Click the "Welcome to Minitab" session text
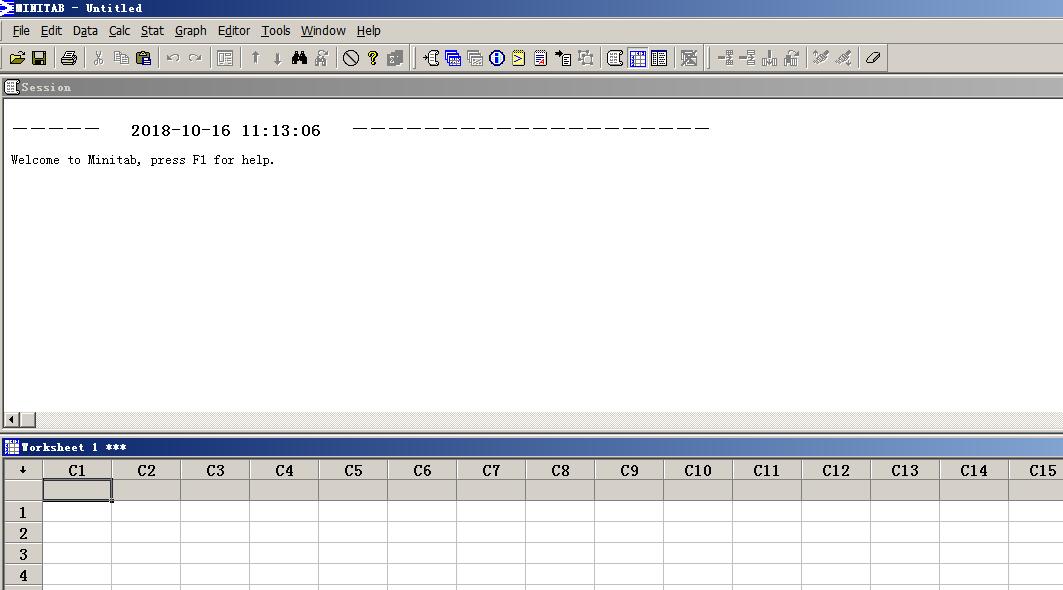Image resolution: width=1063 pixels, height=590 pixels. click(x=142, y=160)
